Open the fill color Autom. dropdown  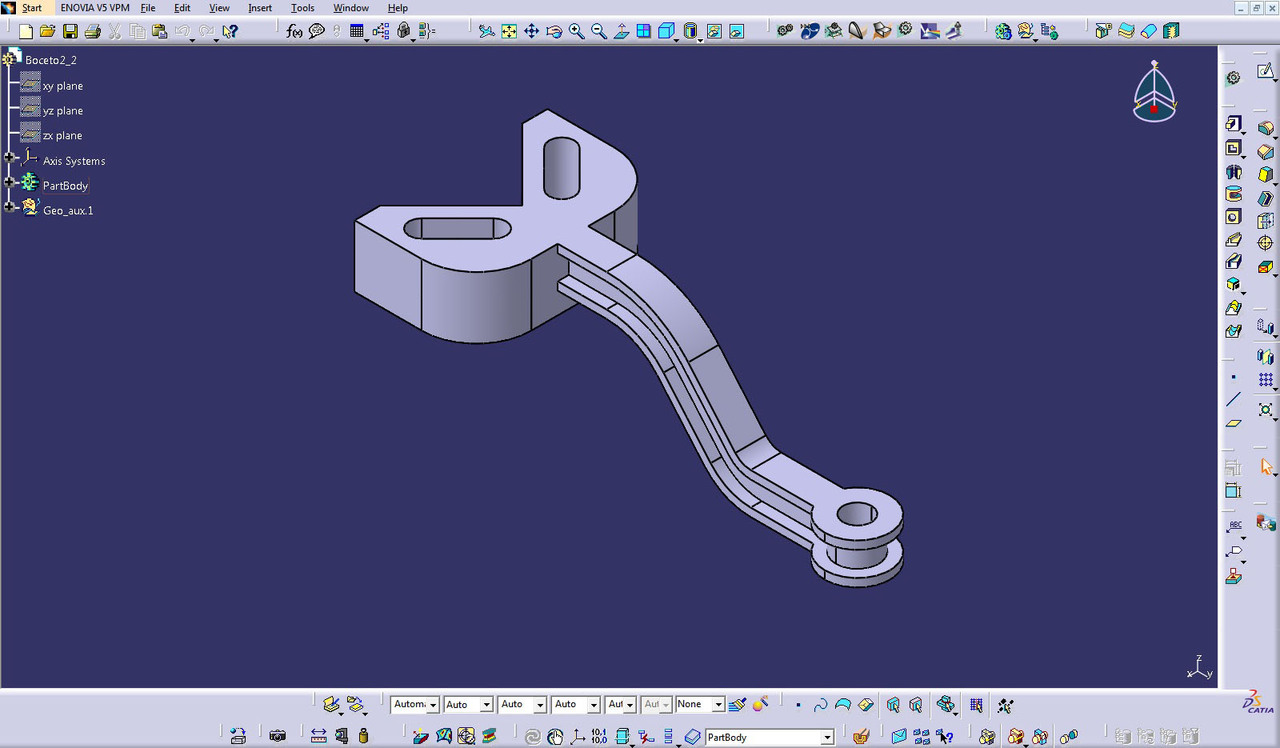[433, 705]
